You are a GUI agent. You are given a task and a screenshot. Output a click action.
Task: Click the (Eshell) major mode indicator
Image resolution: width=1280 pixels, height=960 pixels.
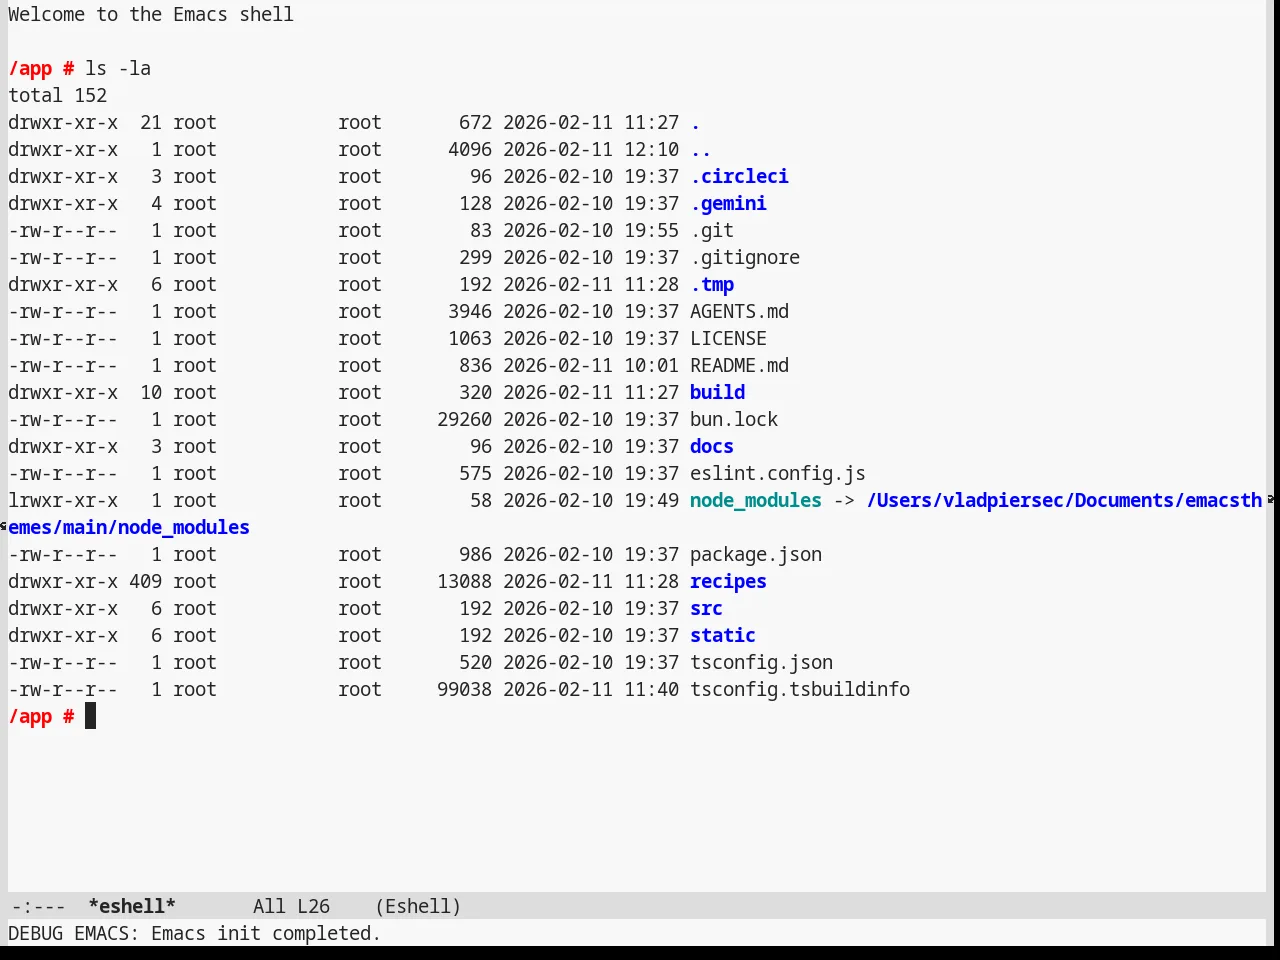point(418,906)
